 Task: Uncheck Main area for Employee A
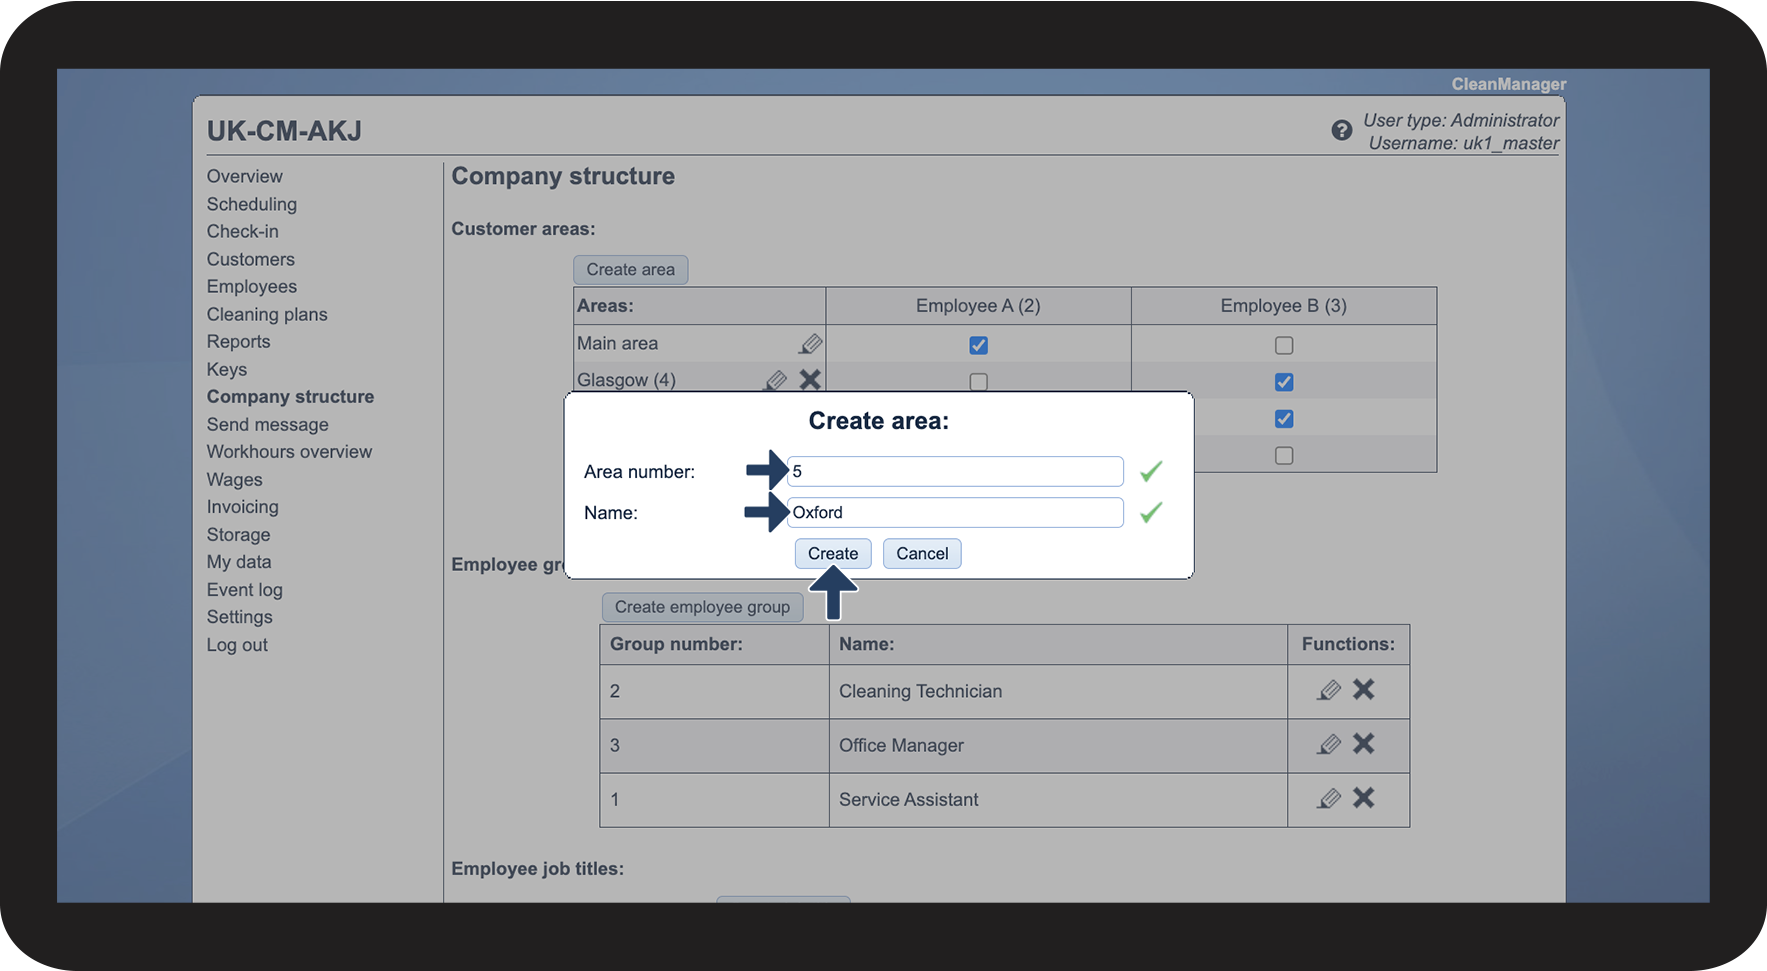[978, 345]
